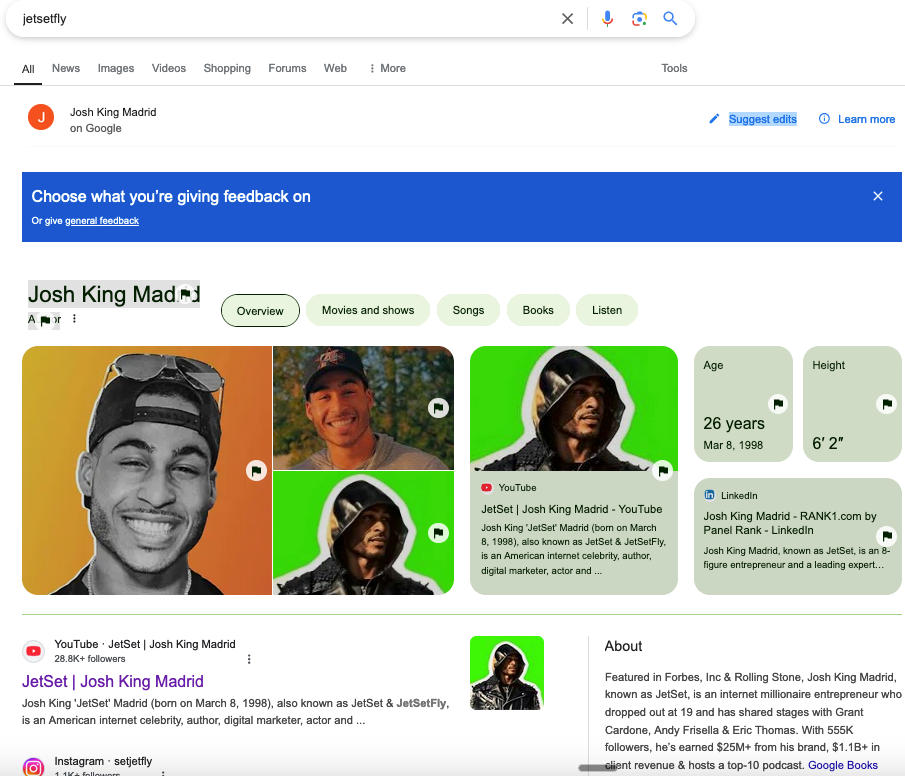Viewport: 905px width, 776px height.
Task: Switch to the News tab
Action: tap(66, 68)
